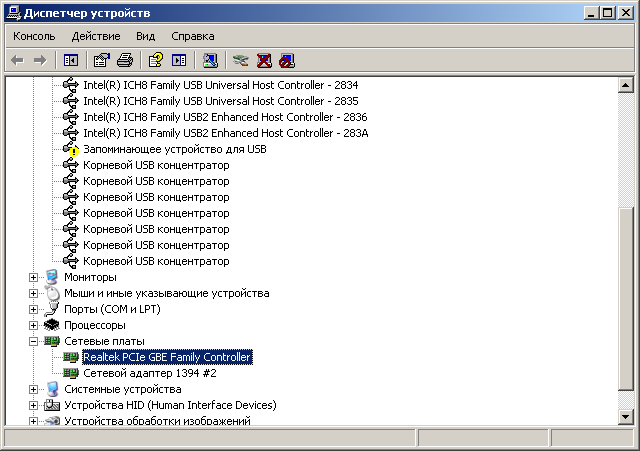Click the Disable device toolbar icon
Image resolution: width=640 pixels, height=451 pixels.
tap(287, 61)
